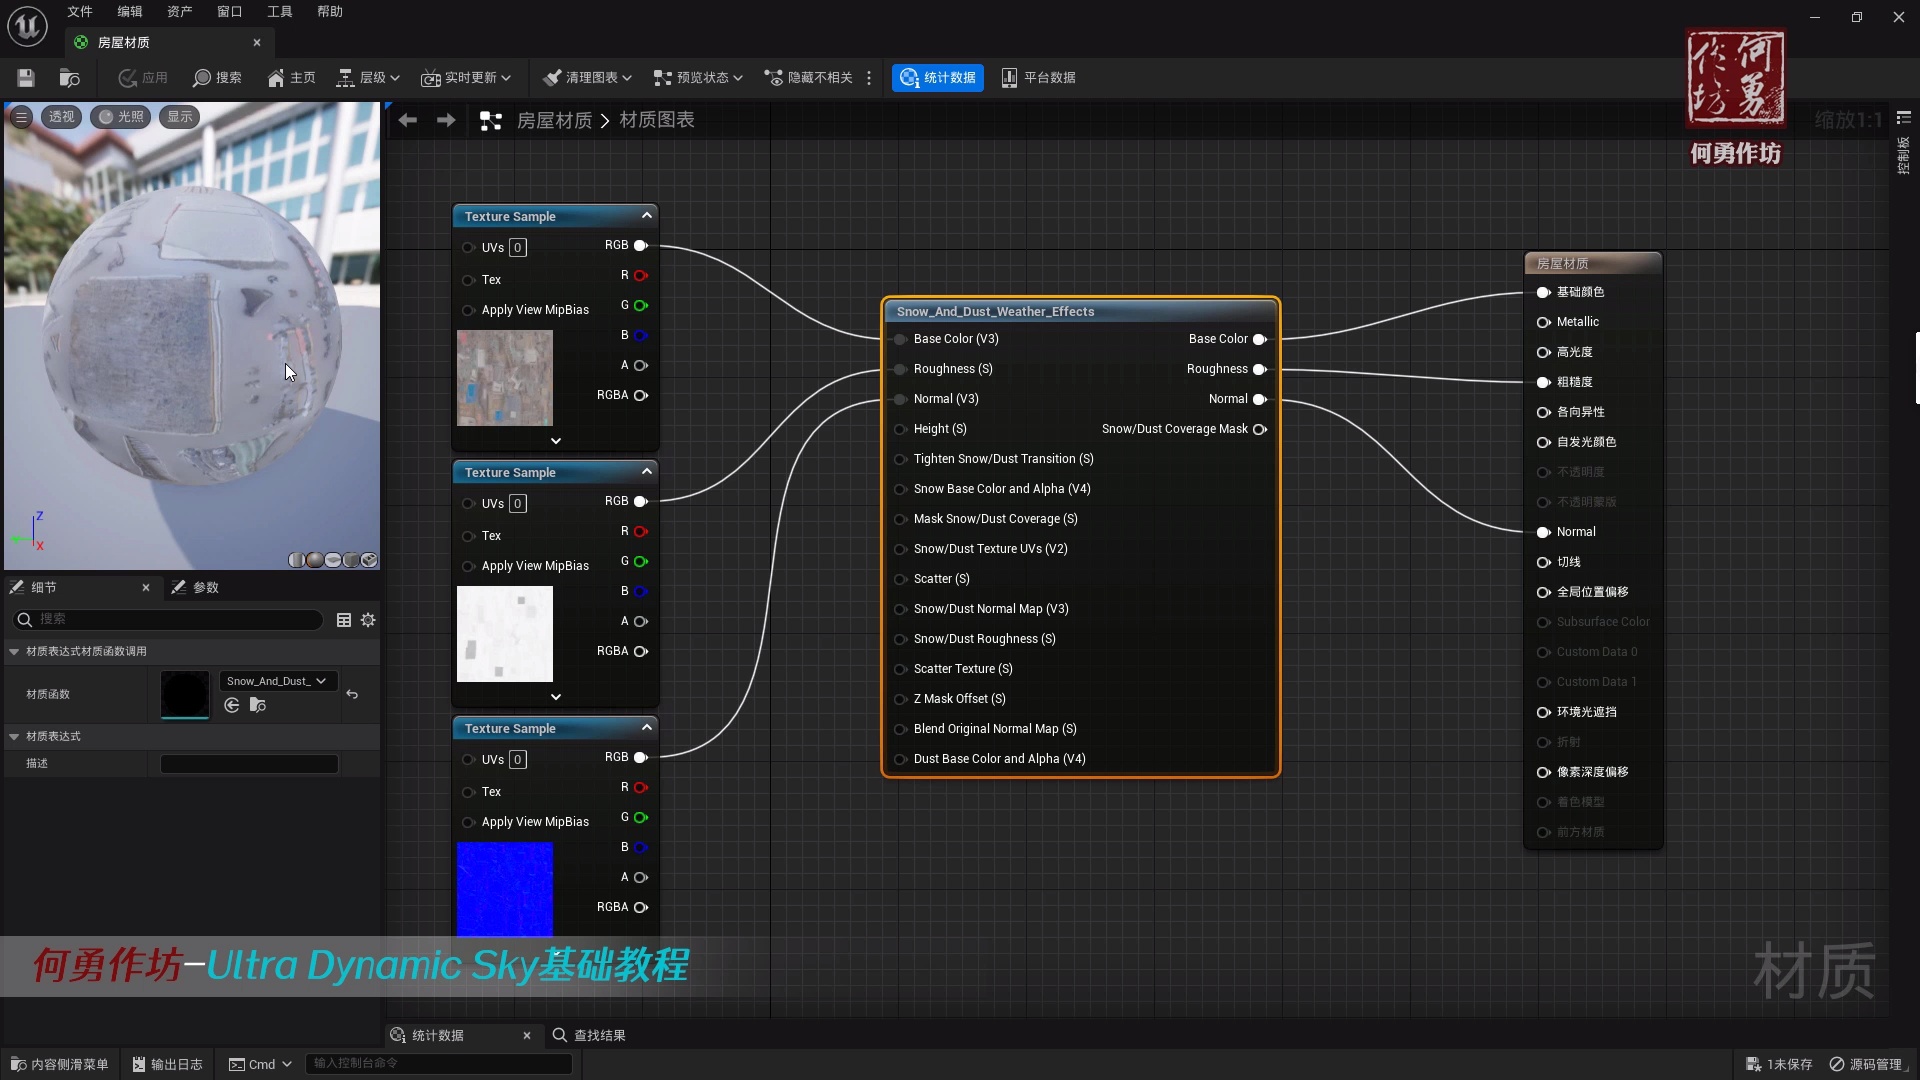Toggle 光照 lit mode in viewport

(x=121, y=117)
